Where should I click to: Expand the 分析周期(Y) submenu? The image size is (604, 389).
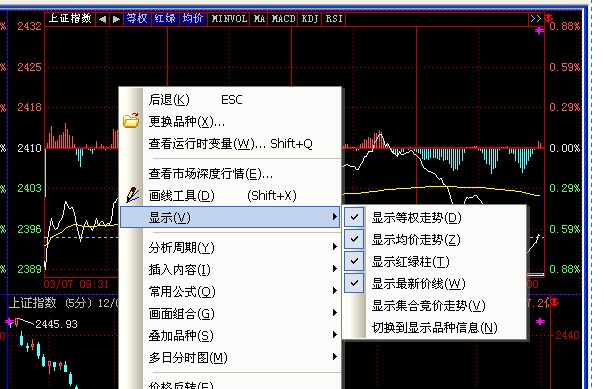click(230, 247)
